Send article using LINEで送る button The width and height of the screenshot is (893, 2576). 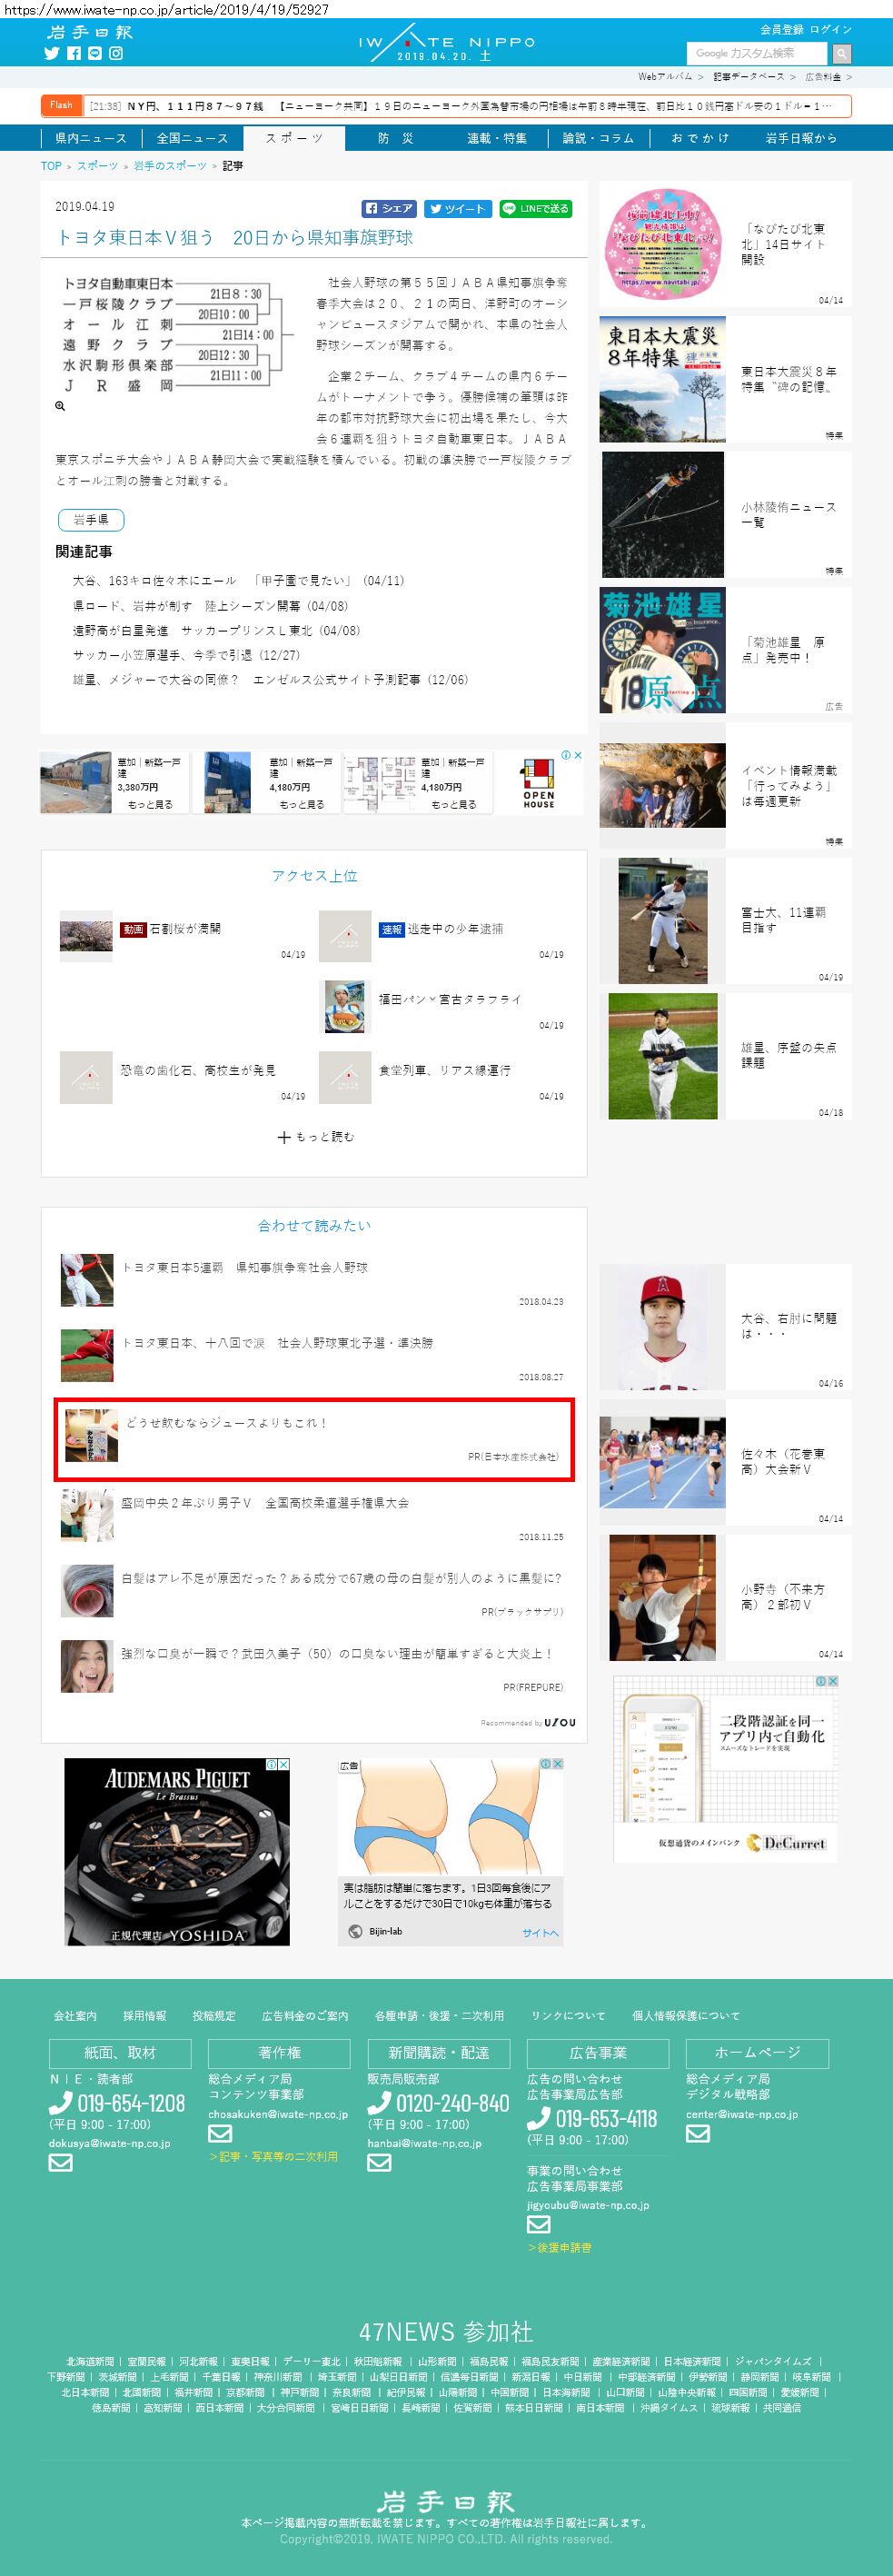(x=535, y=208)
